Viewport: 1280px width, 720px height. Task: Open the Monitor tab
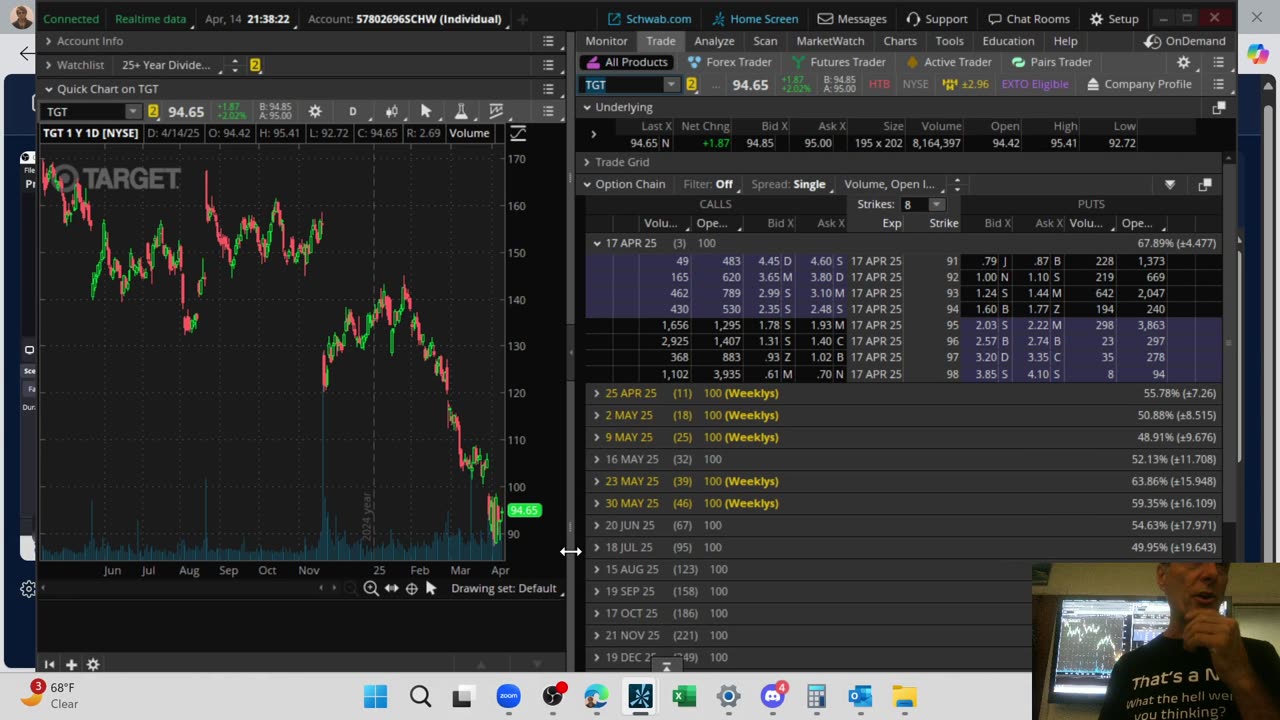(x=606, y=41)
